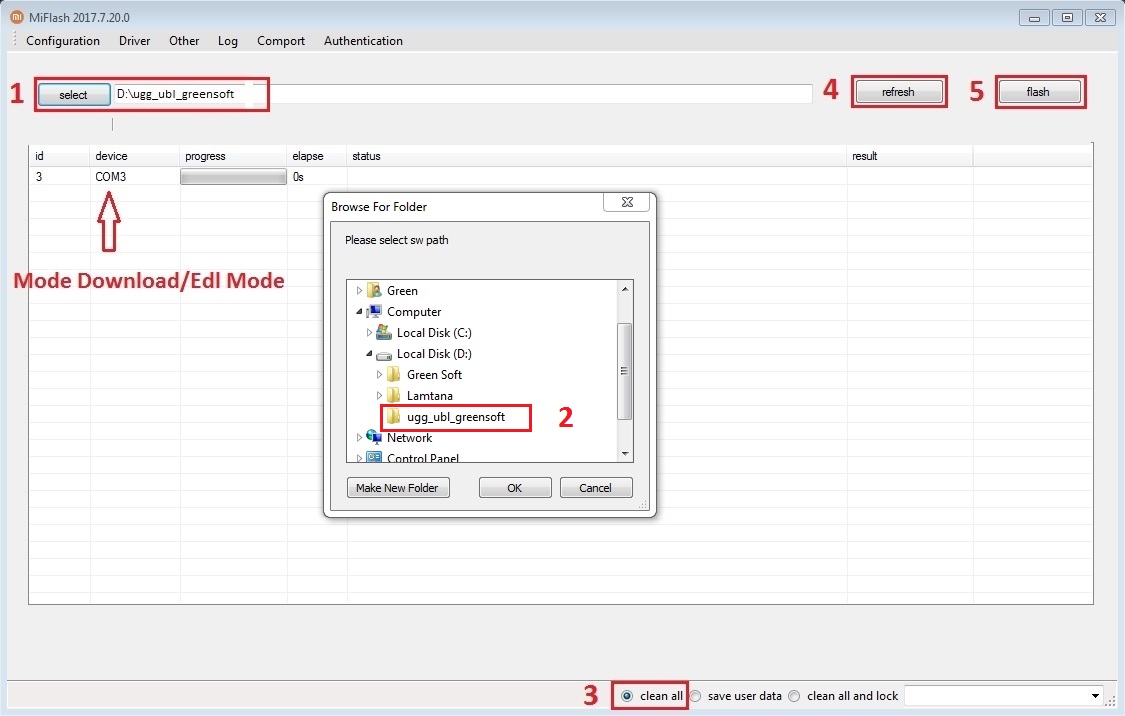Select the clean all and lock option
The image size is (1125, 716).
coord(794,696)
